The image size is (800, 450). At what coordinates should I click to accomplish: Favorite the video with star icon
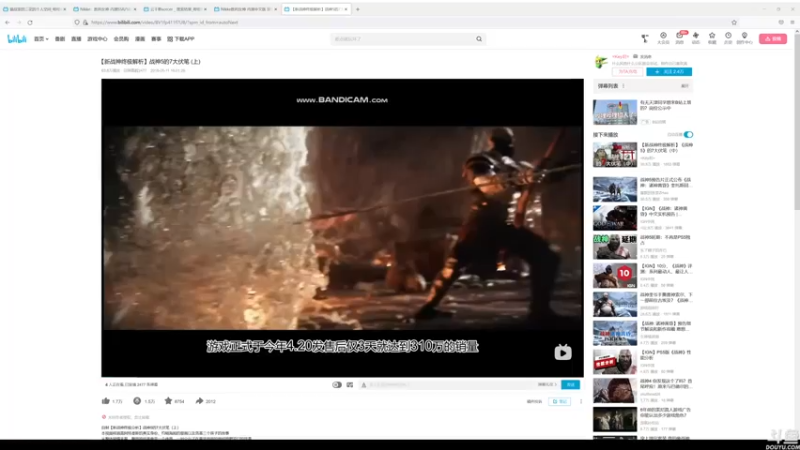(168, 401)
